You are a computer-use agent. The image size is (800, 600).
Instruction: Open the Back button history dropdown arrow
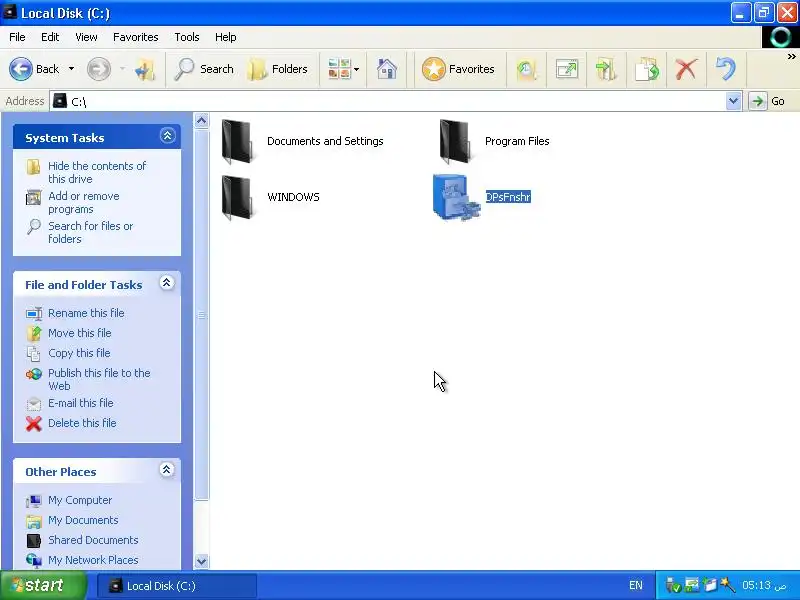click(71, 69)
